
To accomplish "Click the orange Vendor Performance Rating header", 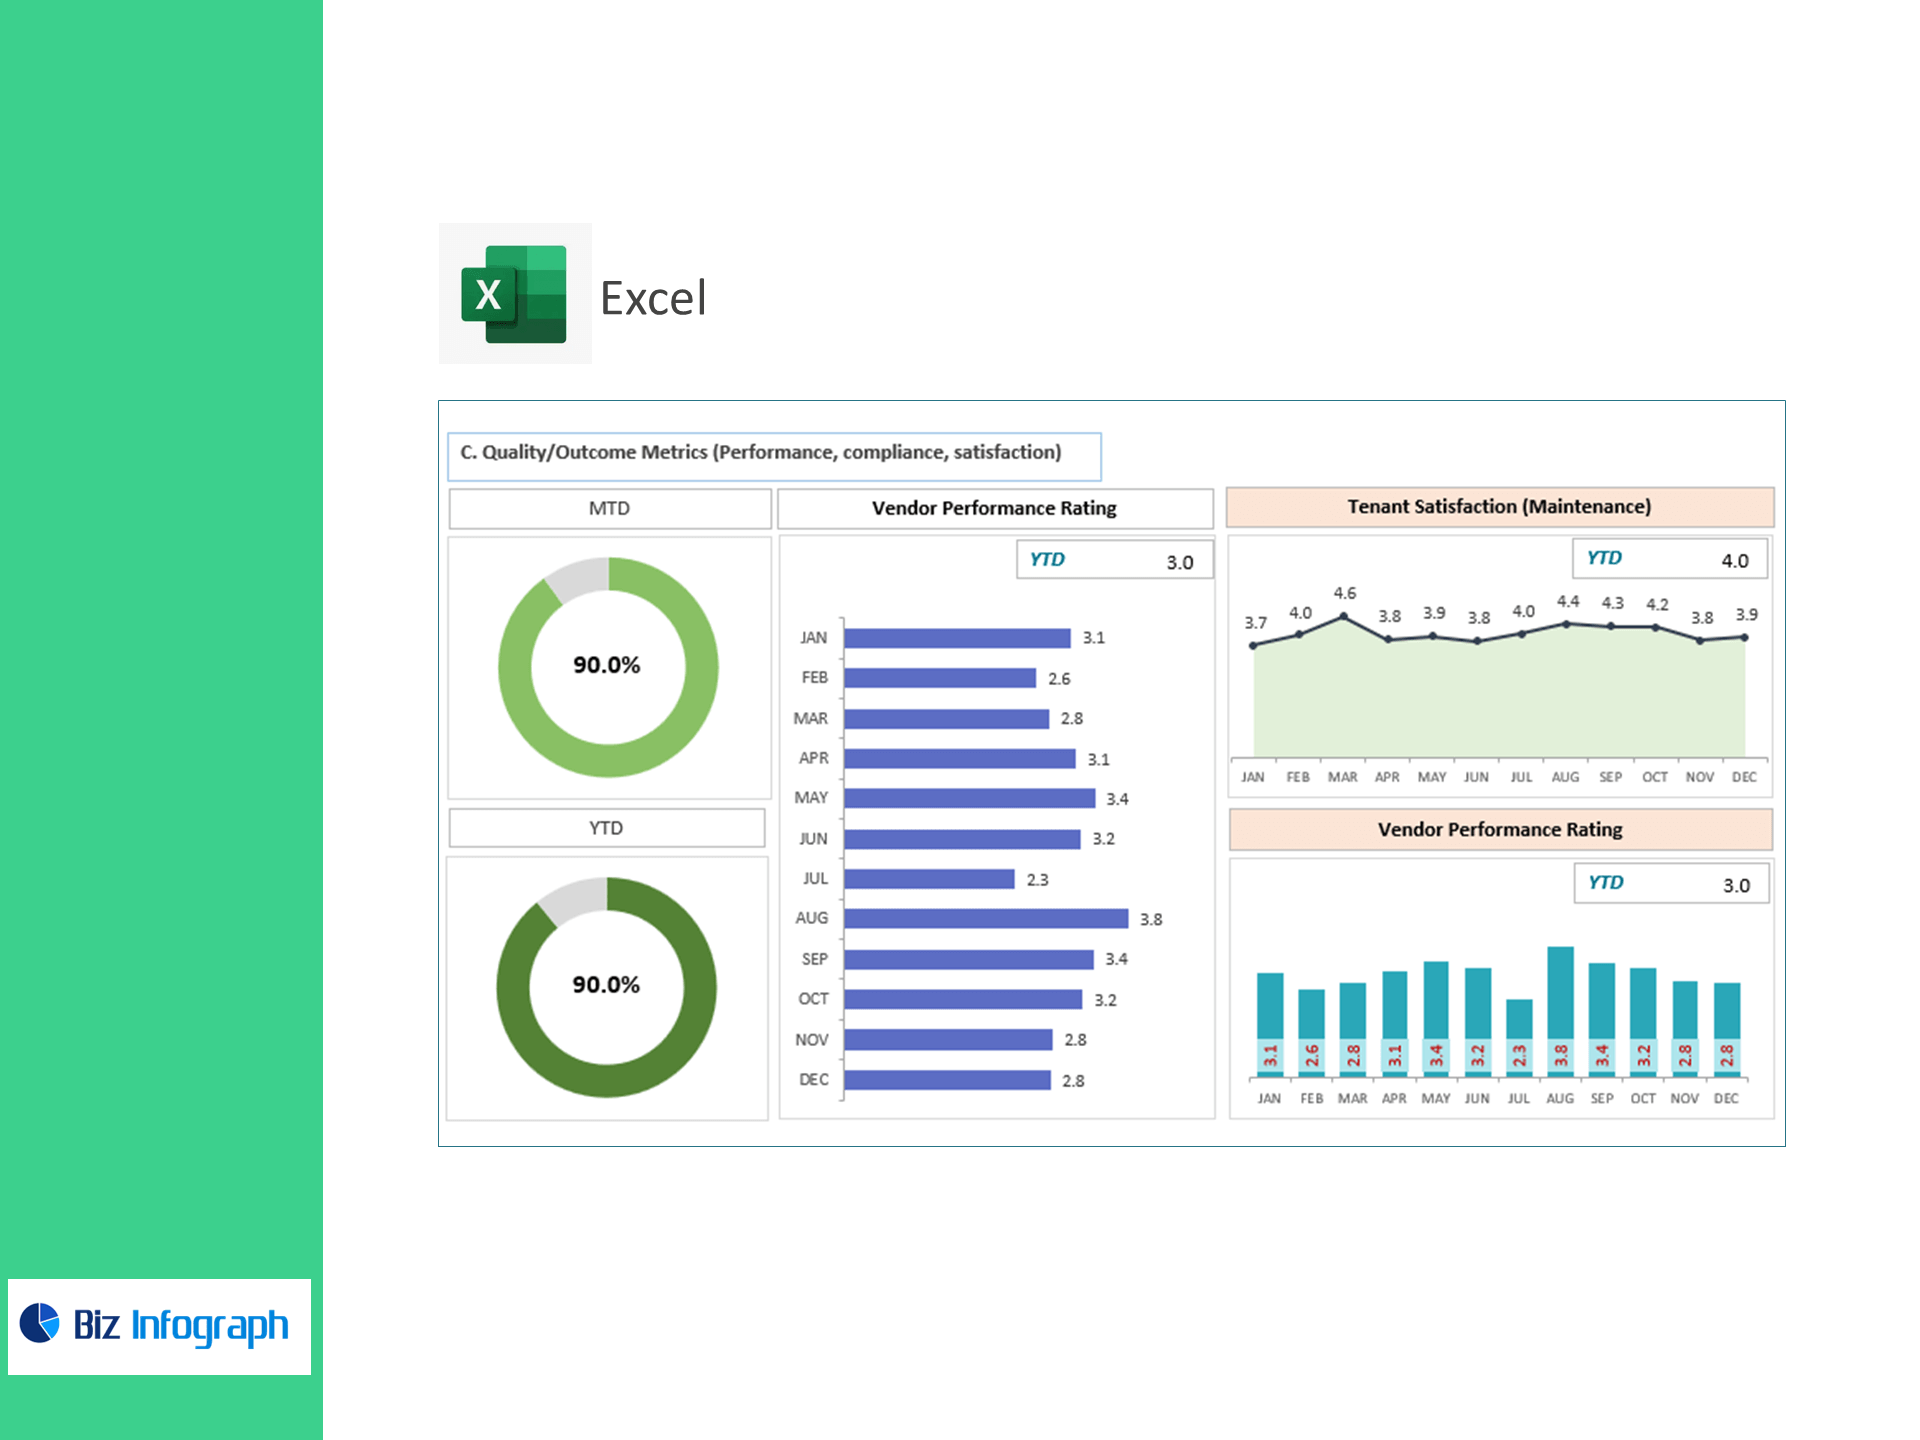I will [x=1499, y=830].
